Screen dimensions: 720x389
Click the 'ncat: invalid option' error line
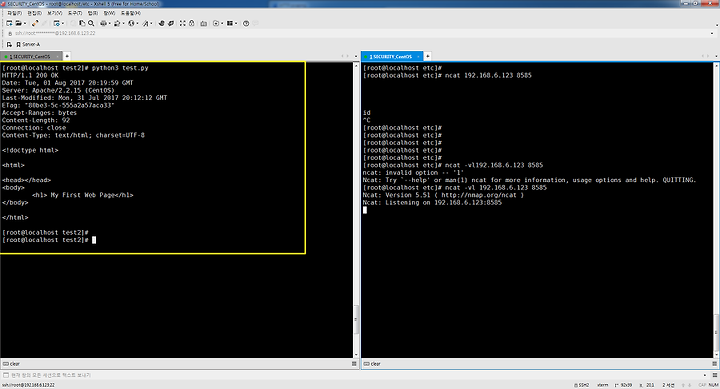(413, 173)
